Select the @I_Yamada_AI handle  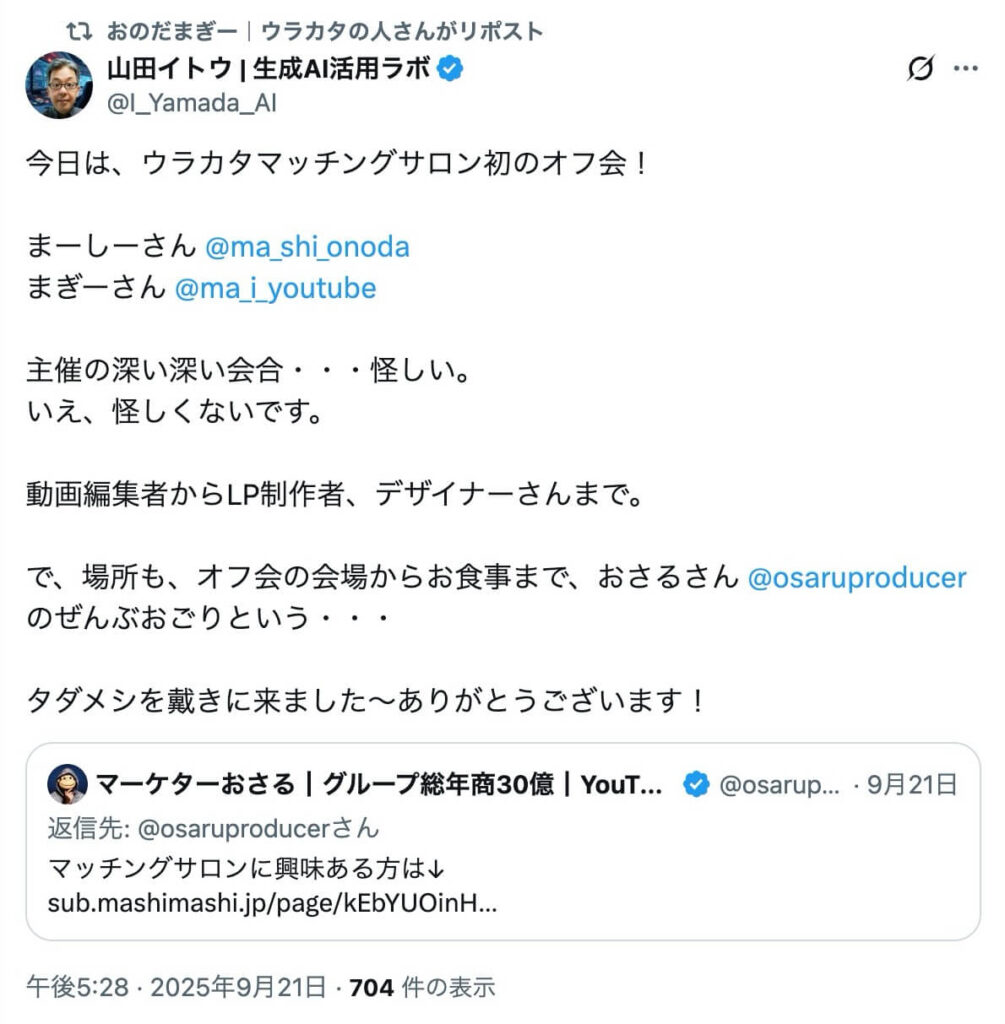tap(192, 102)
